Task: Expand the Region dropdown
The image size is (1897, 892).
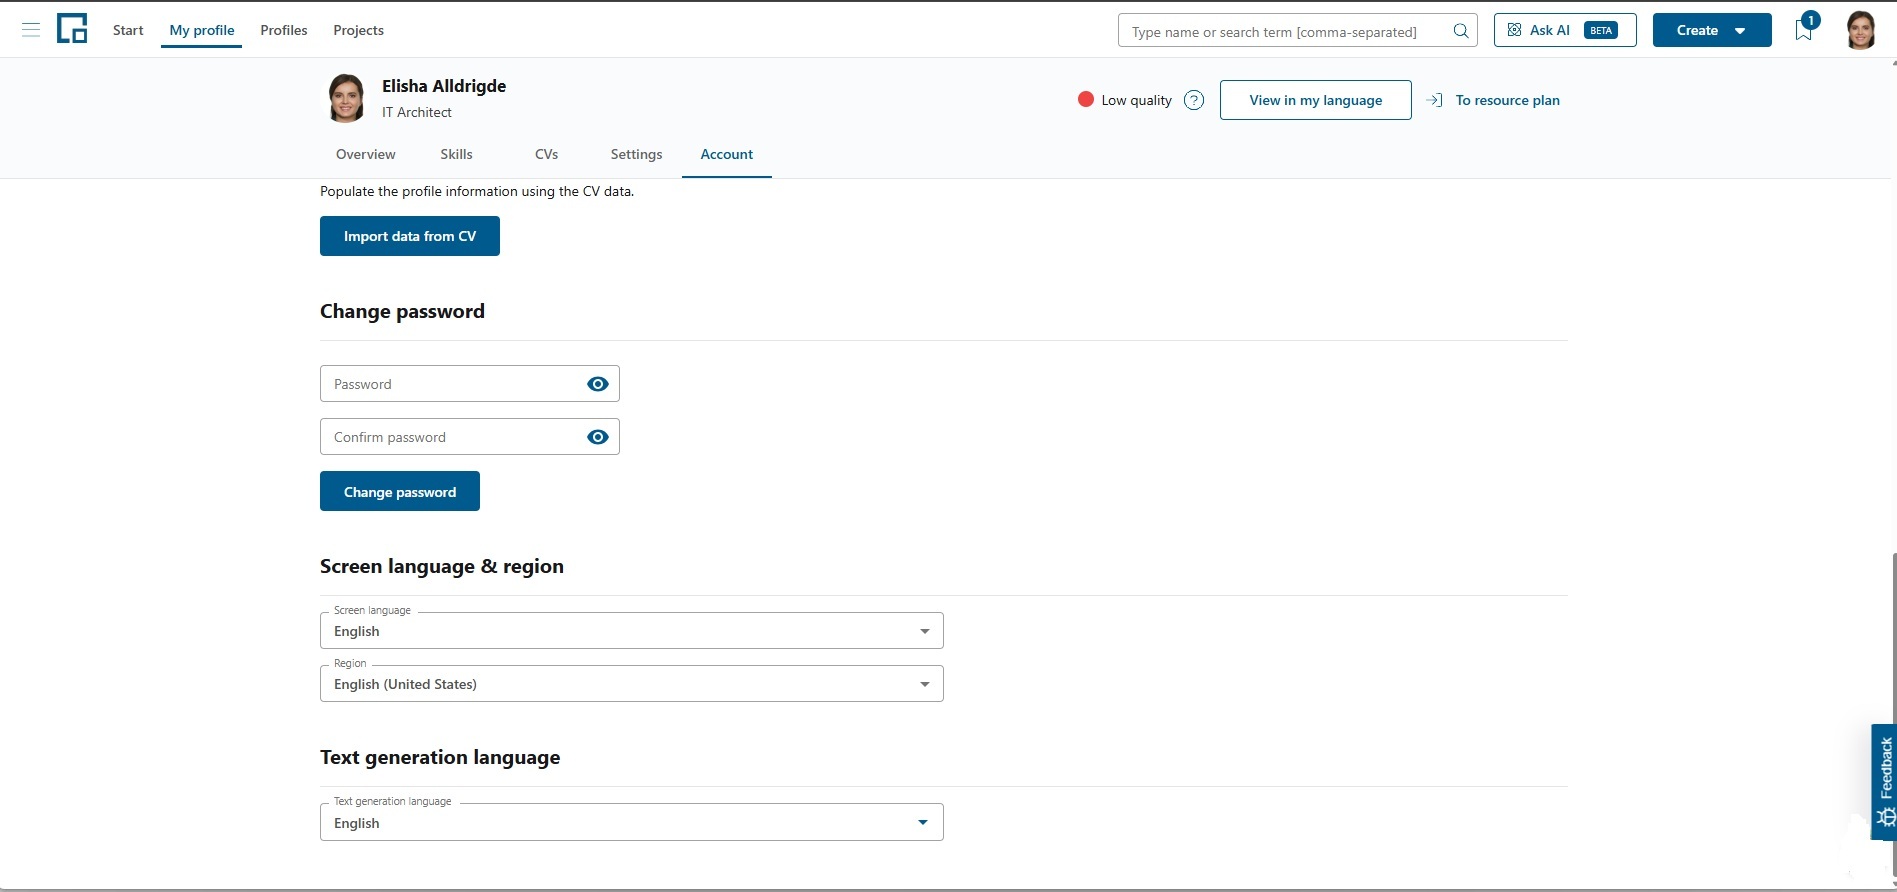Action: click(x=632, y=684)
